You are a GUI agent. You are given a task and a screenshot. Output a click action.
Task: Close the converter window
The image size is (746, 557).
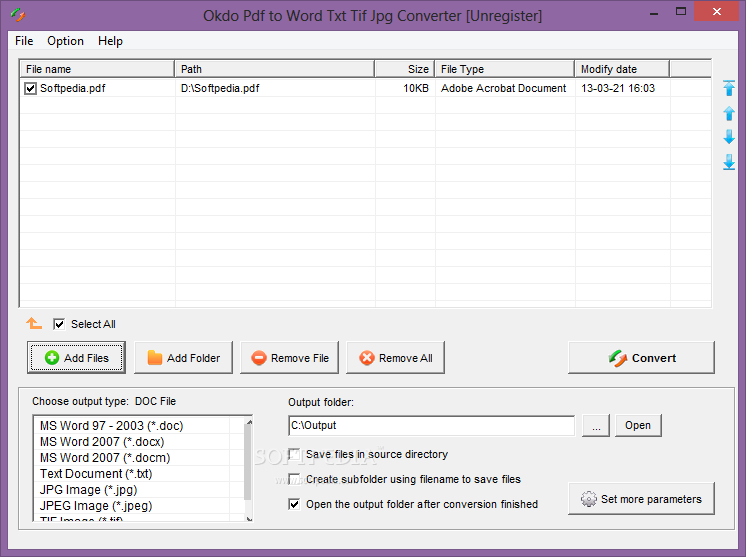[x=717, y=12]
